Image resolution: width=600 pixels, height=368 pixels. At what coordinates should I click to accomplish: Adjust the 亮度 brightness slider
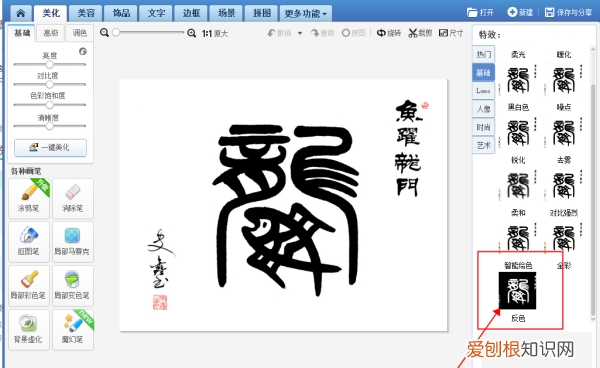[x=50, y=64]
